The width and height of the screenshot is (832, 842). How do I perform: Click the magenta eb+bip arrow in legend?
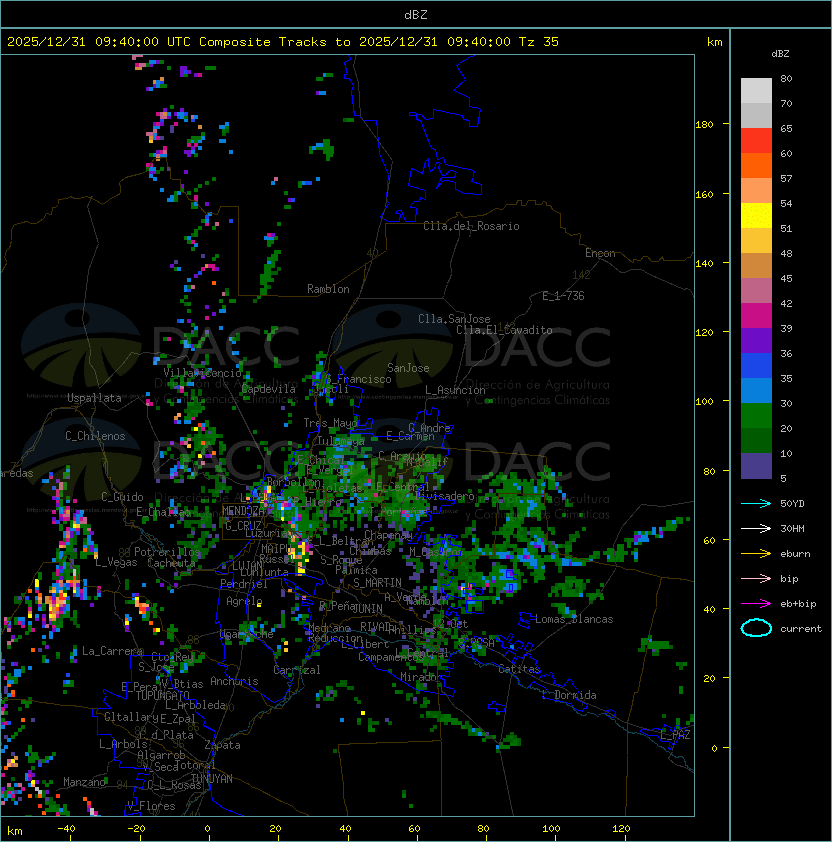756,604
